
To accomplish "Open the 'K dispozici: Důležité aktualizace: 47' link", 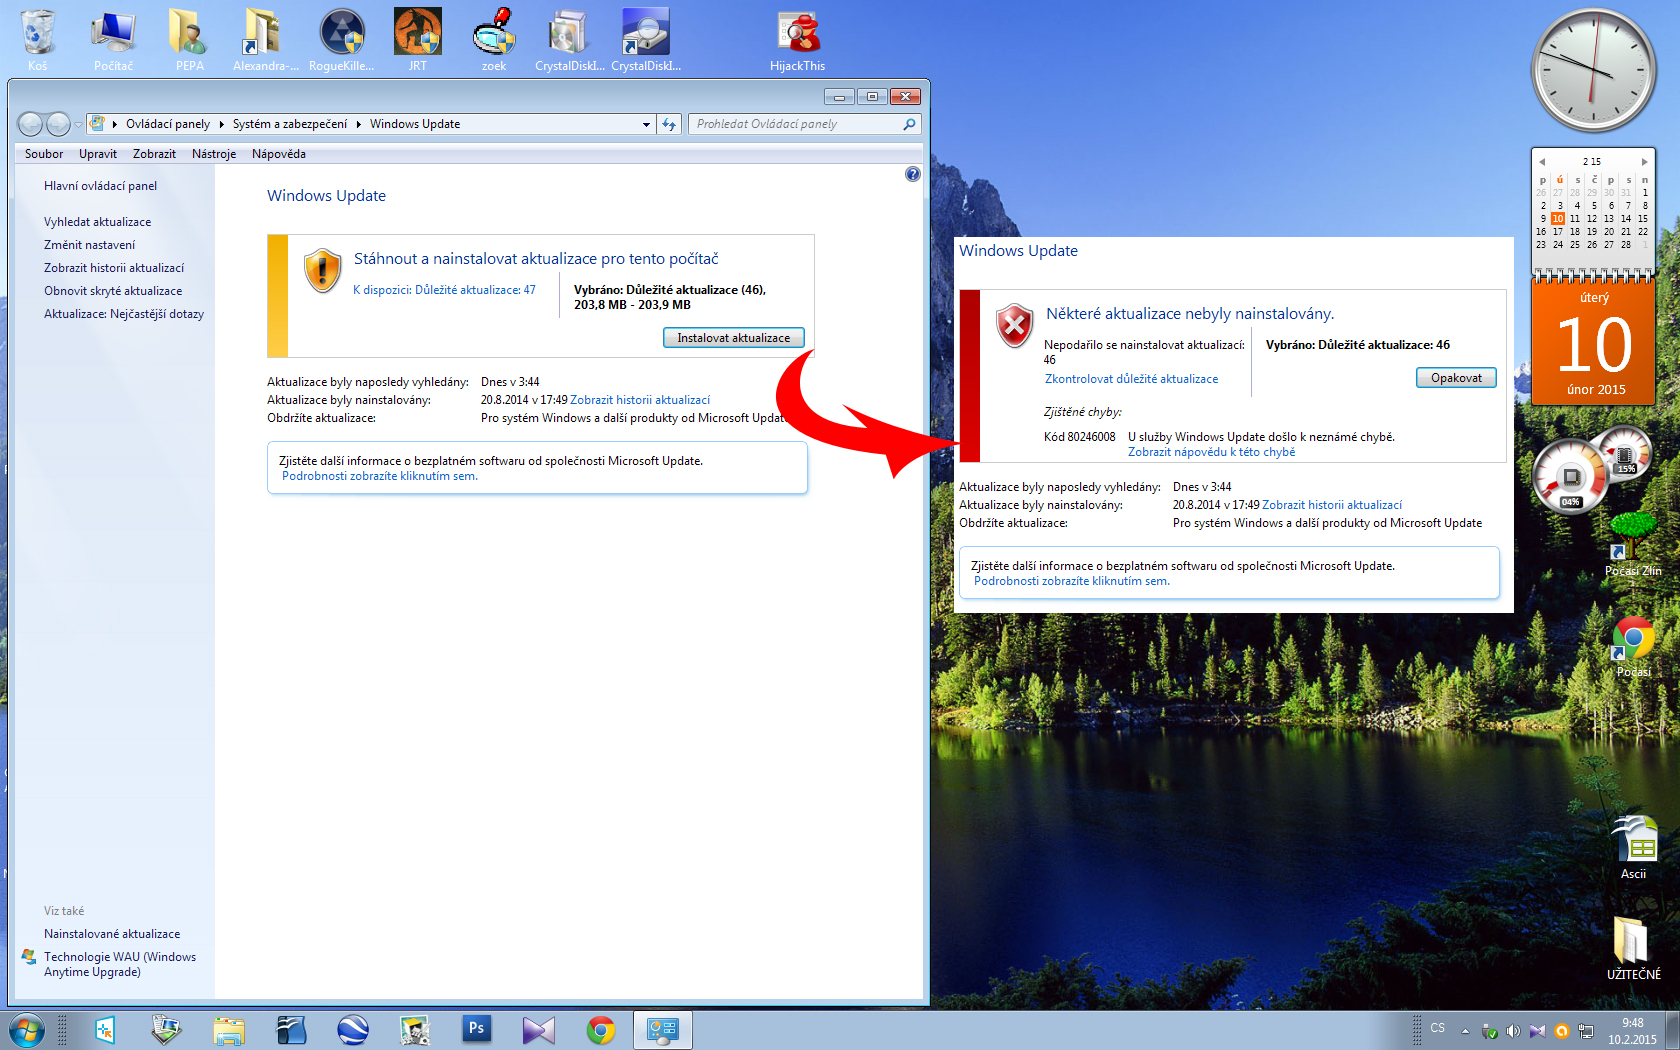I will pos(444,290).
